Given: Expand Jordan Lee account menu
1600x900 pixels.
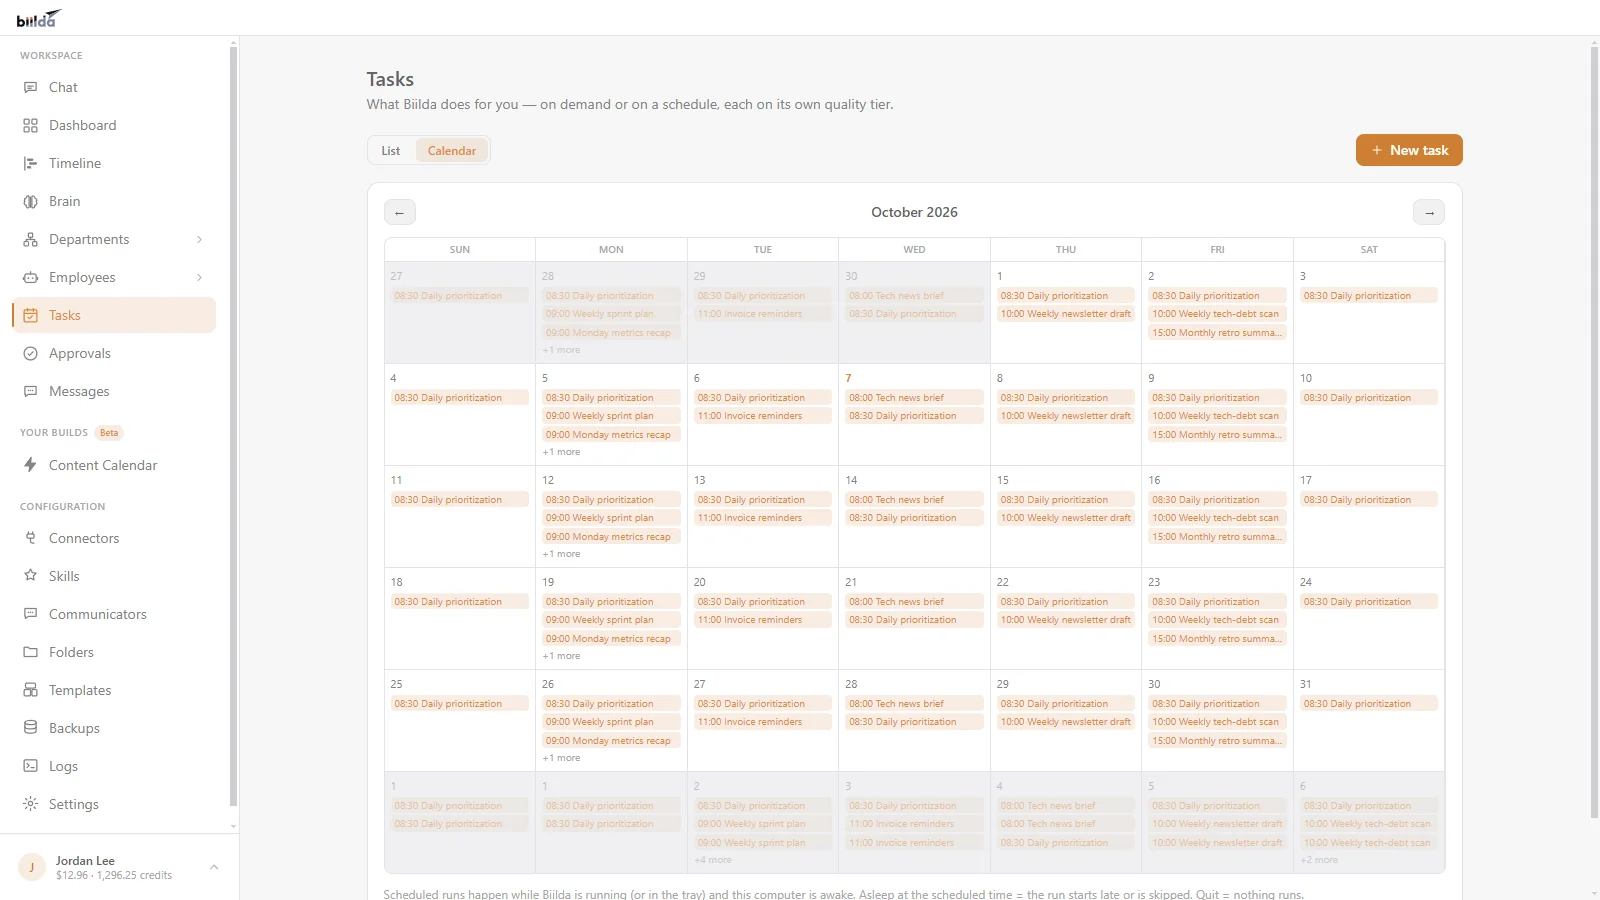Looking at the screenshot, I should click(x=213, y=867).
